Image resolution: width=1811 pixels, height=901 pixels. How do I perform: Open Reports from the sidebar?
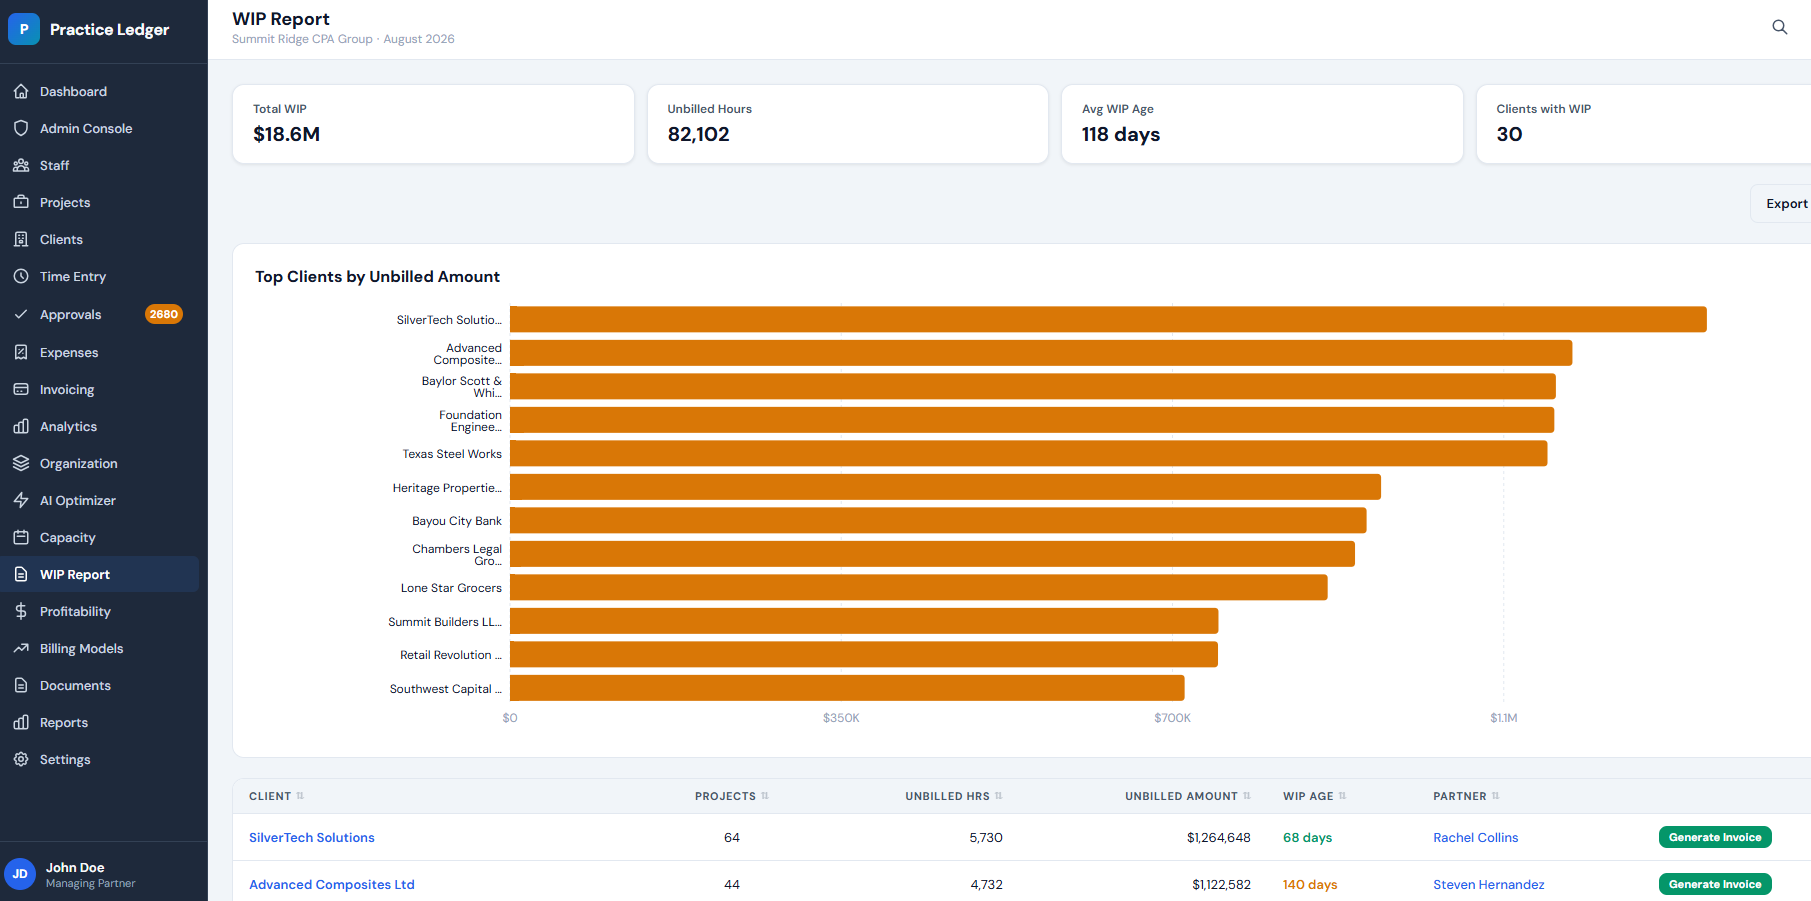point(100,722)
